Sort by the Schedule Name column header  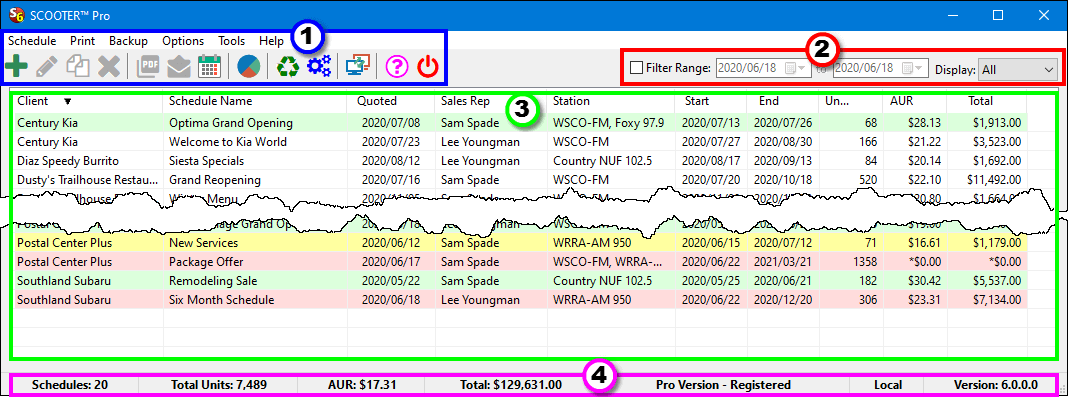pyautogui.click(x=210, y=101)
